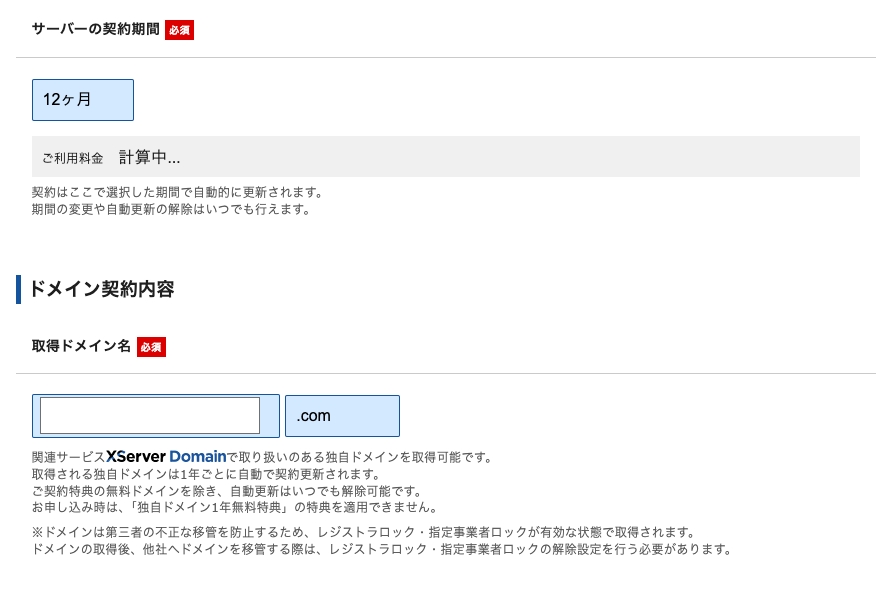
Task: Expand the .com domain extension dropdown
Action: click(x=342, y=416)
